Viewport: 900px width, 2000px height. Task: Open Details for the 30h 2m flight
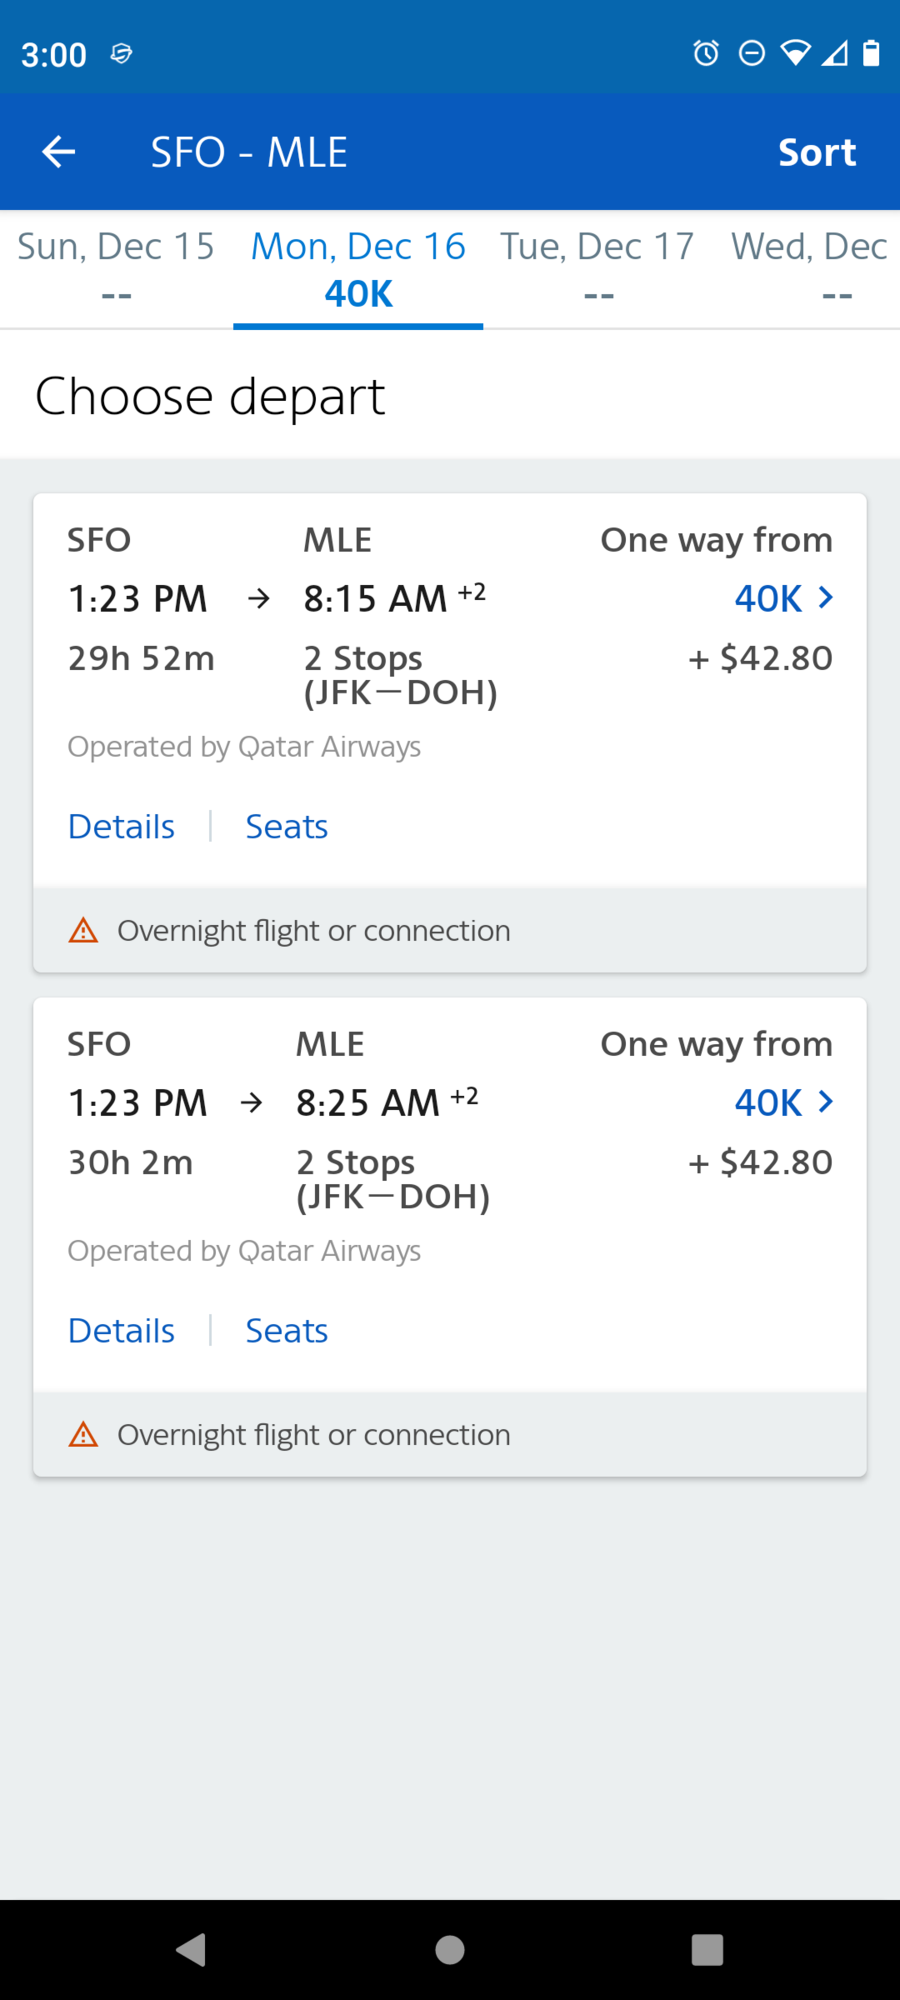pos(121,1331)
